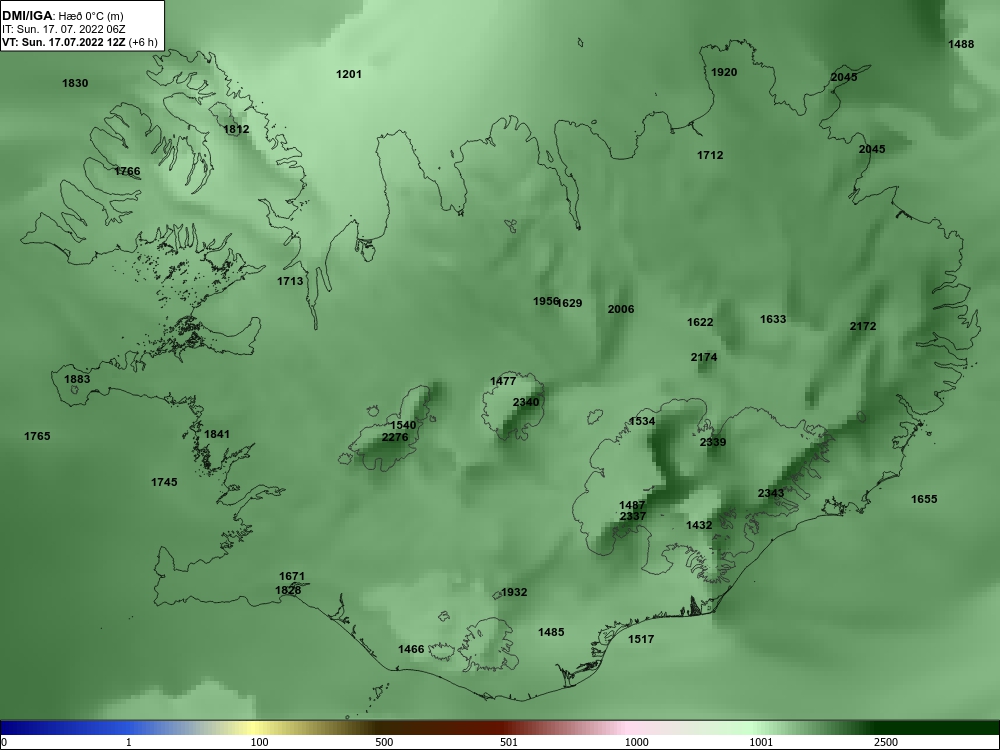Click the 1540 value label
The width and height of the screenshot is (1000, 750).
point(403,425)
